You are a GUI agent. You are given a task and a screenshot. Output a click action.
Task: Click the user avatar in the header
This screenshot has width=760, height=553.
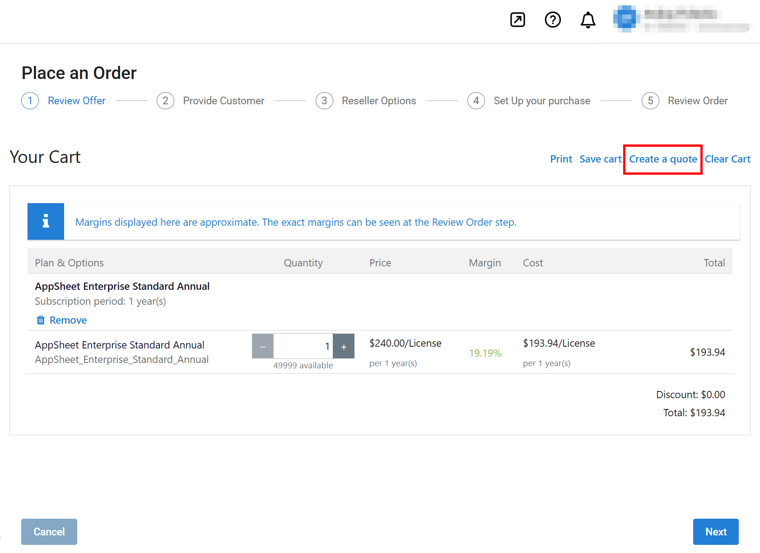point(626,18)
